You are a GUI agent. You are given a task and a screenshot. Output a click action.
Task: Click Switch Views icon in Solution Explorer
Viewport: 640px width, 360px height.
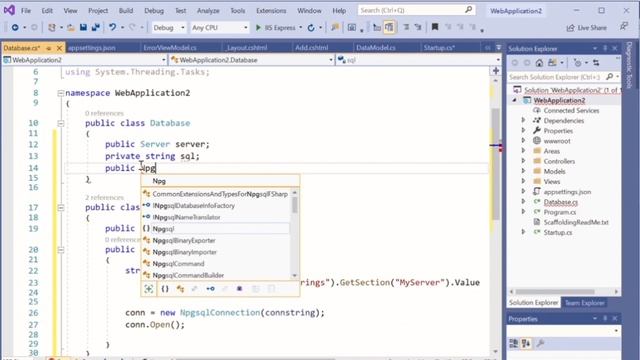click(552, 63)
